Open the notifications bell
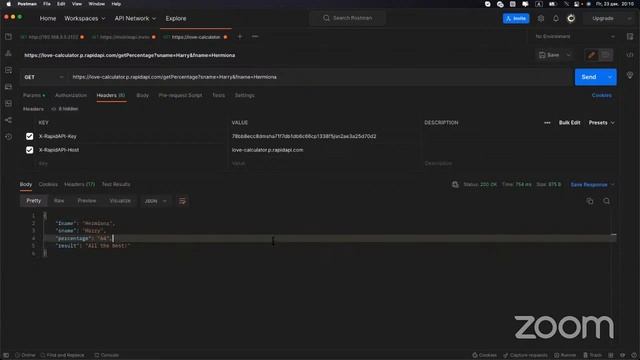Screen dimensions: 640x360 coord(556,18)
